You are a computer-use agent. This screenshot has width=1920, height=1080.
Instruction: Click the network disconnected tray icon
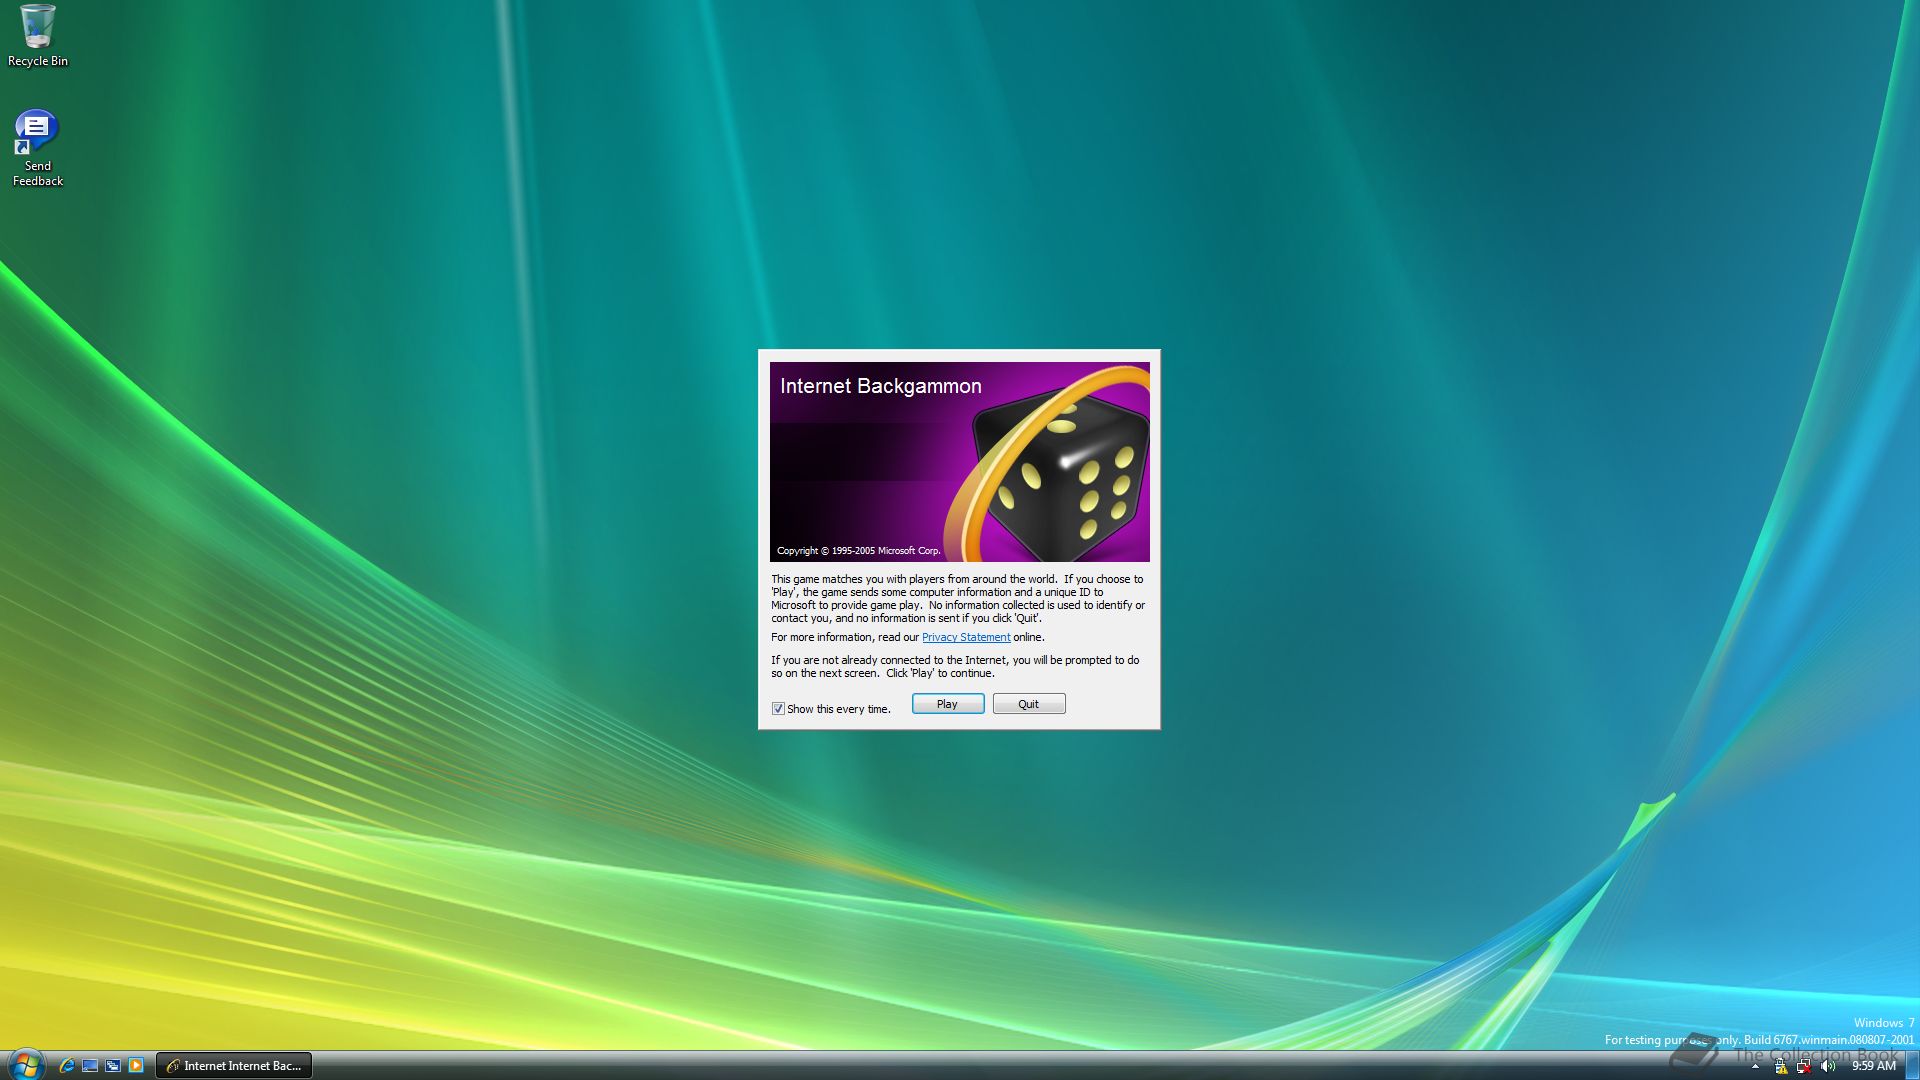(1804, 1067)
